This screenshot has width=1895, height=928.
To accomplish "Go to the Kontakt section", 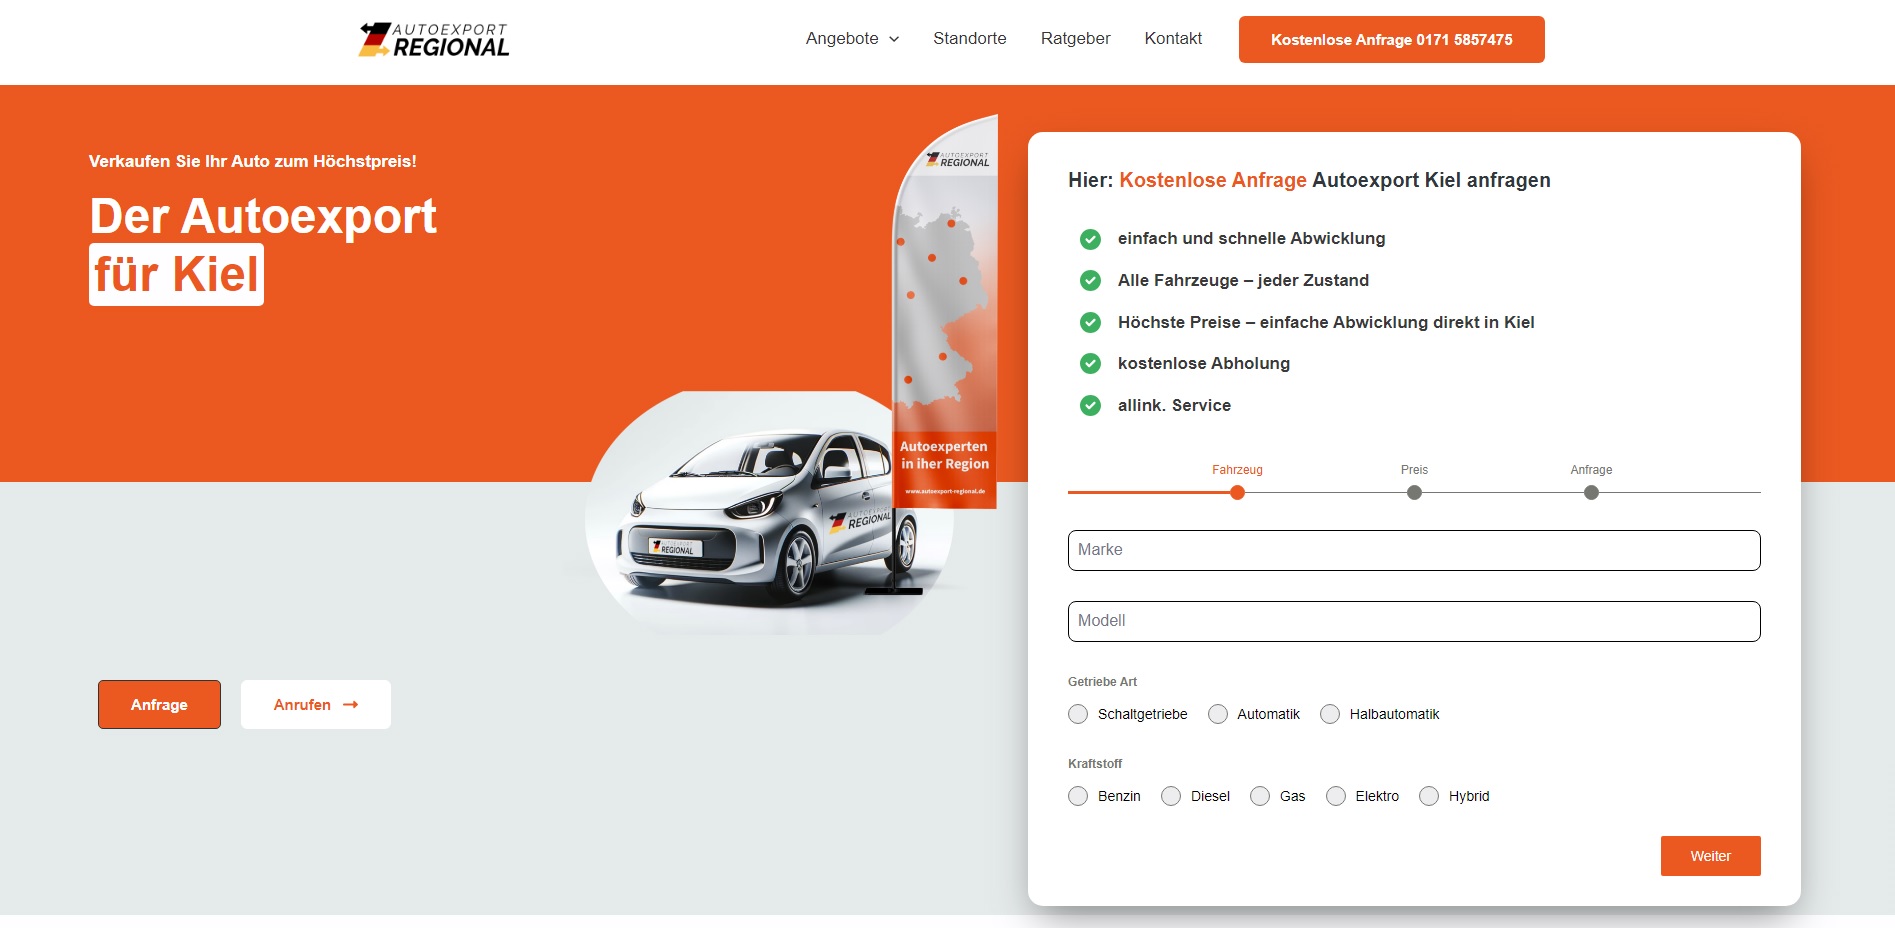I will (1172, 39).
